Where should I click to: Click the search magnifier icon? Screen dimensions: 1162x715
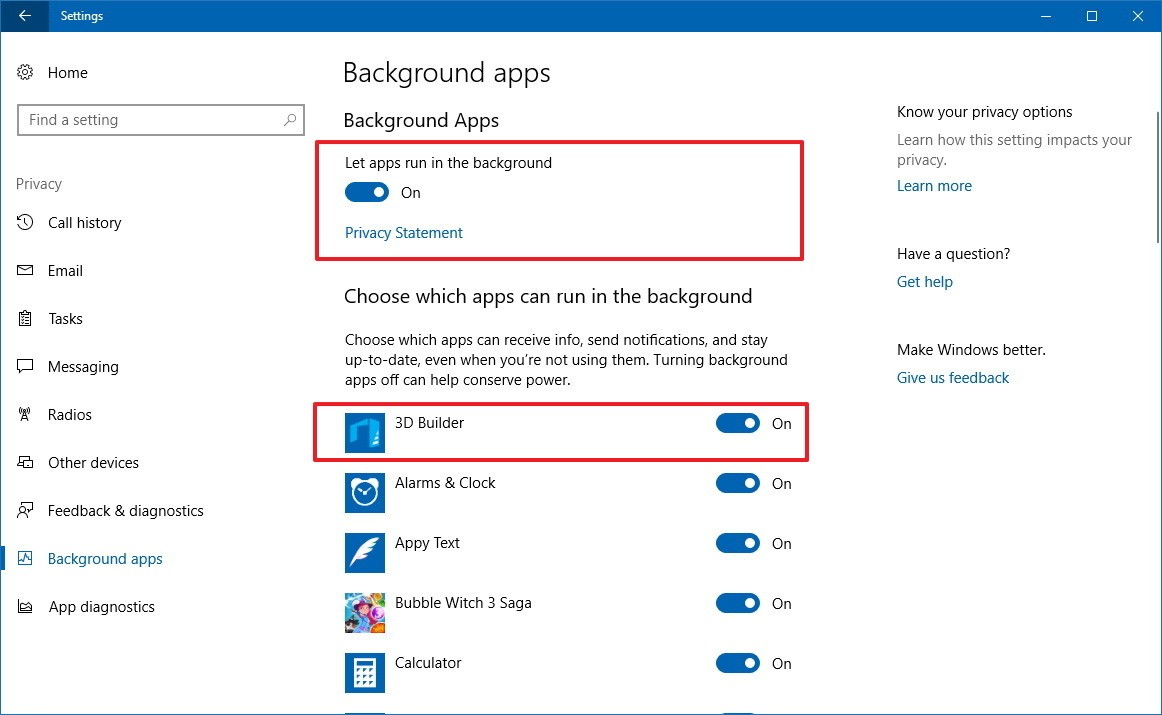click(x=290, y=120)
